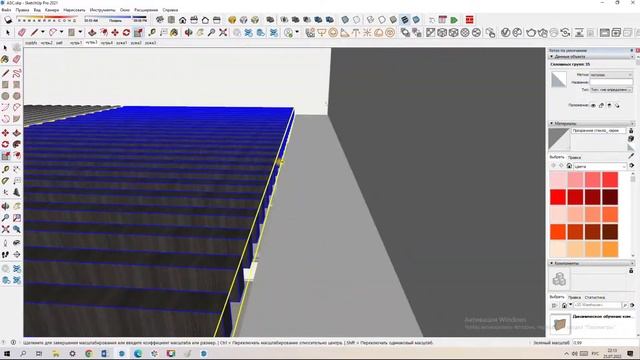This screenshot has height=360, width=640.
Task: Click the red extension toolbar icon
Action: [469, 20]
